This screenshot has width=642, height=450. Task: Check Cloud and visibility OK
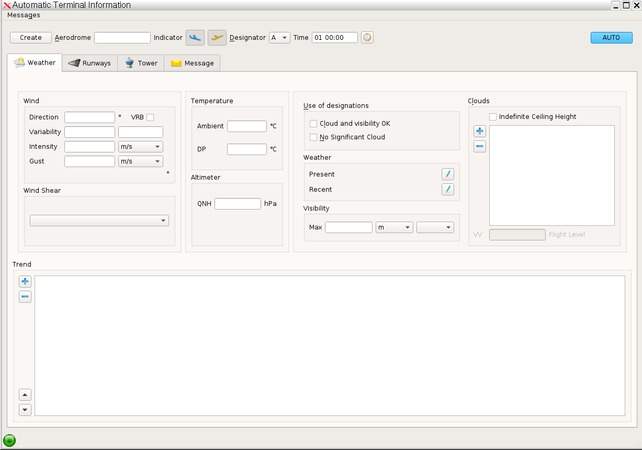point(314,124)
